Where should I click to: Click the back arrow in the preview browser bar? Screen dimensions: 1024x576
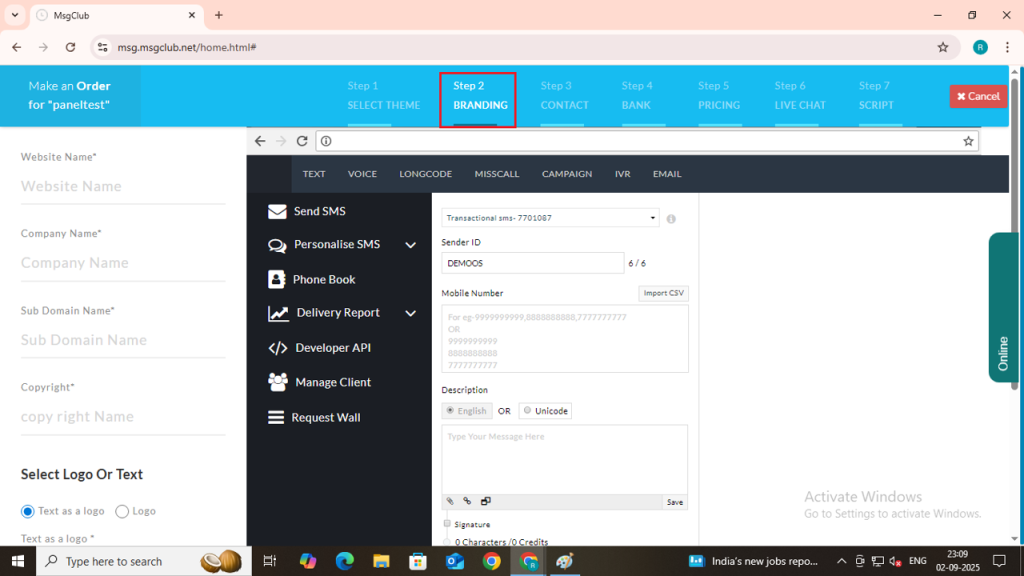260,141
